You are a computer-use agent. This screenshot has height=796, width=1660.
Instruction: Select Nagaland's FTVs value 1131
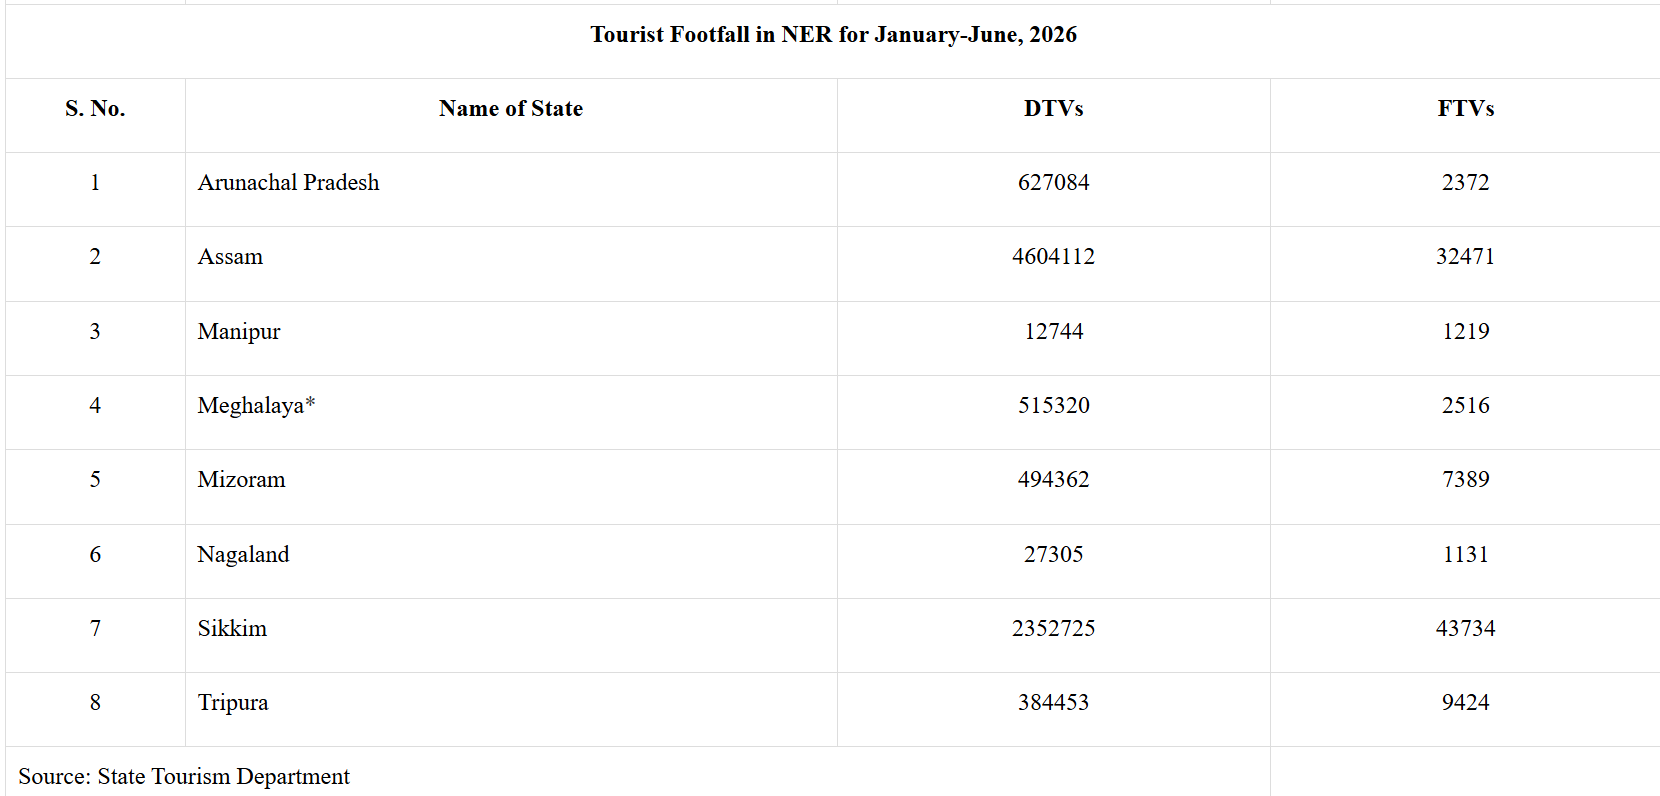[1466, 554]
